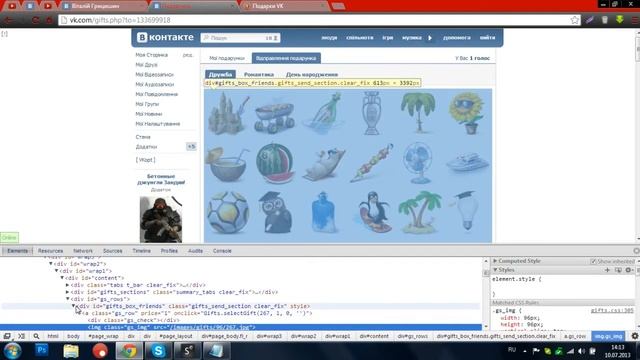Choose the trophy cup gift

click(371, 113)
